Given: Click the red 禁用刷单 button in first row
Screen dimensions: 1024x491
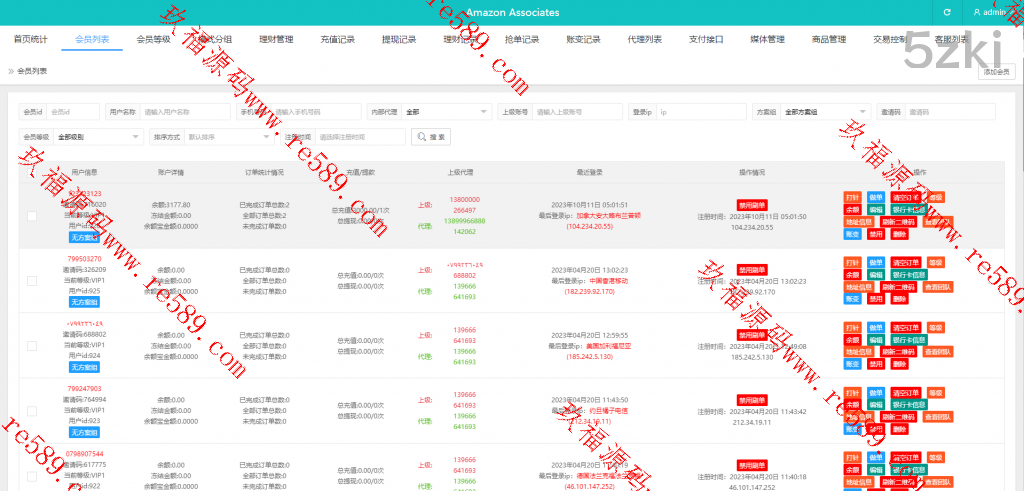Looking at the screenshot, I should tap(752, 205).
